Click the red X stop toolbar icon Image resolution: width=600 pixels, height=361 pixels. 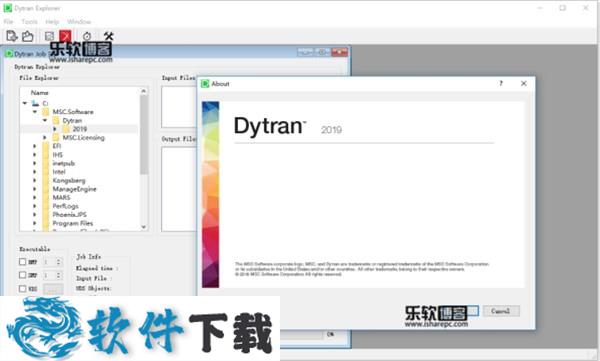click(x=65, y=36)
